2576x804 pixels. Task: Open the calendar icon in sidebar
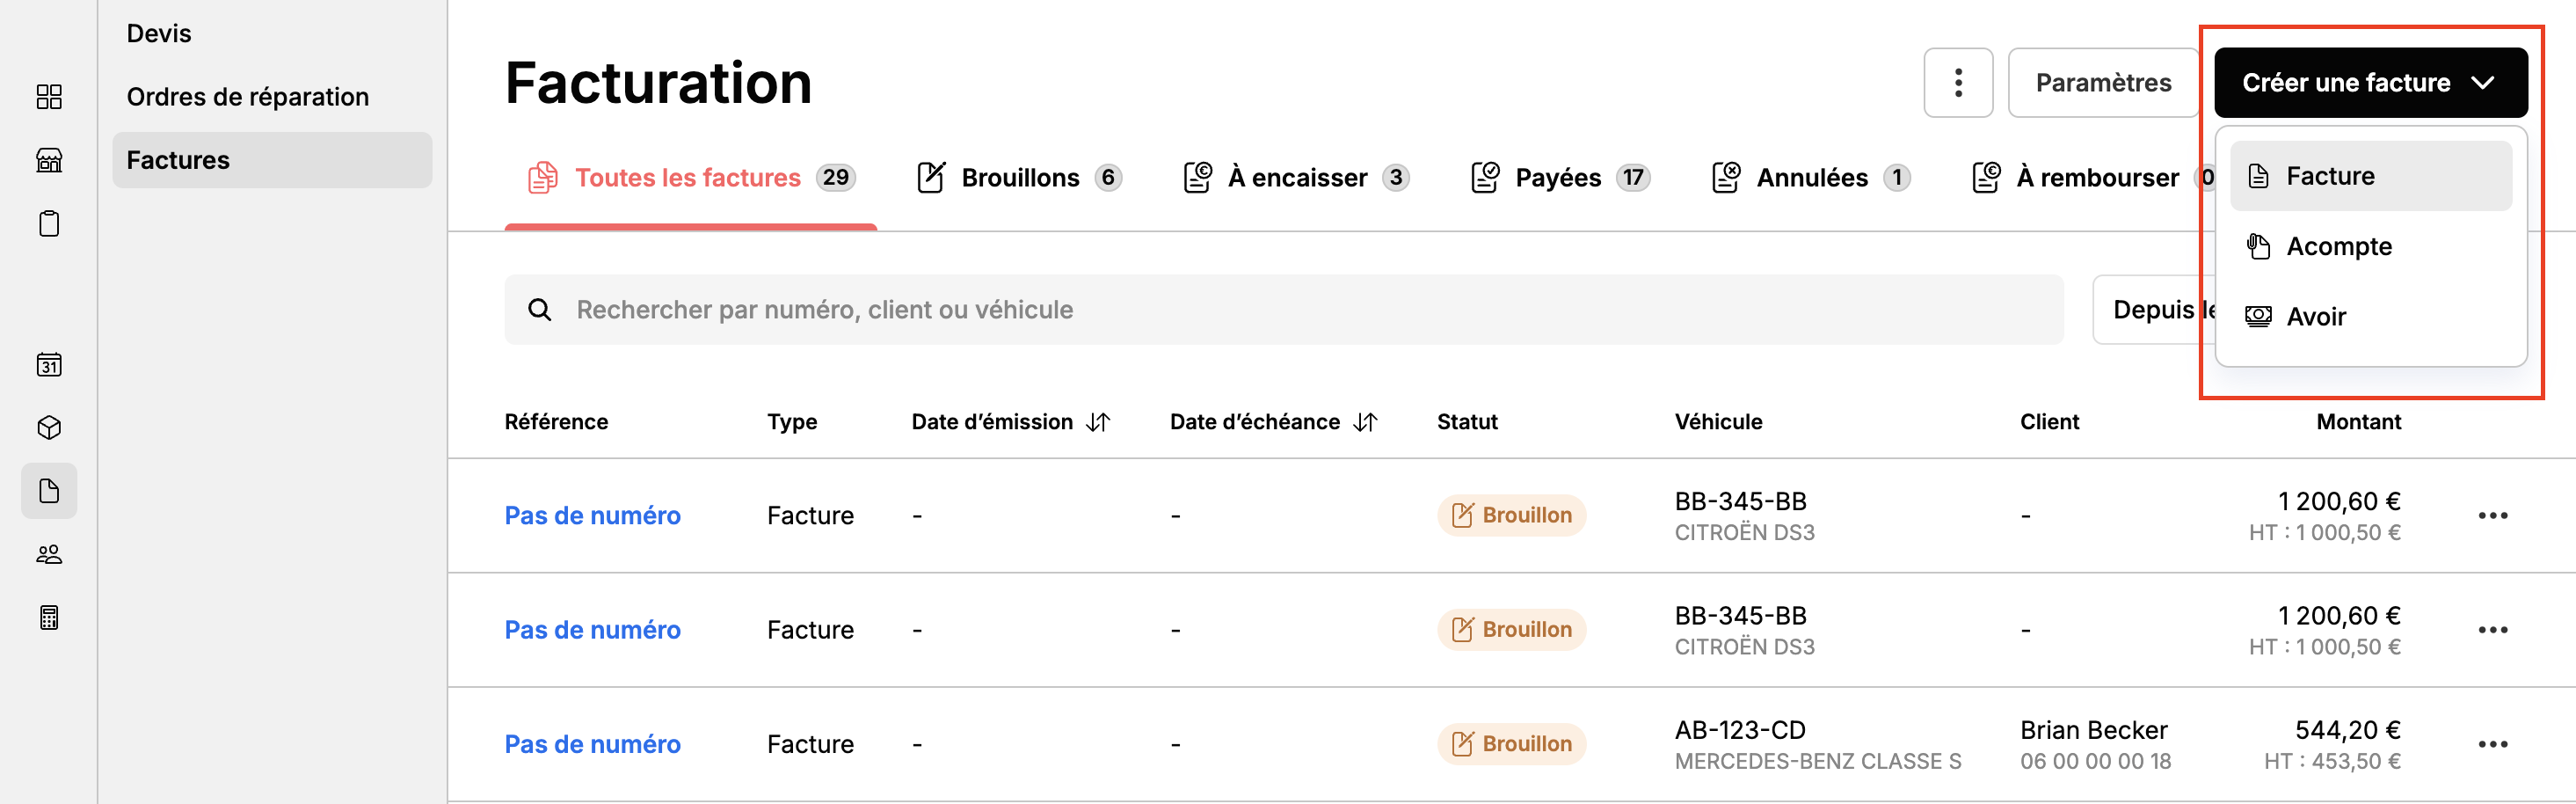pos(49,364)
